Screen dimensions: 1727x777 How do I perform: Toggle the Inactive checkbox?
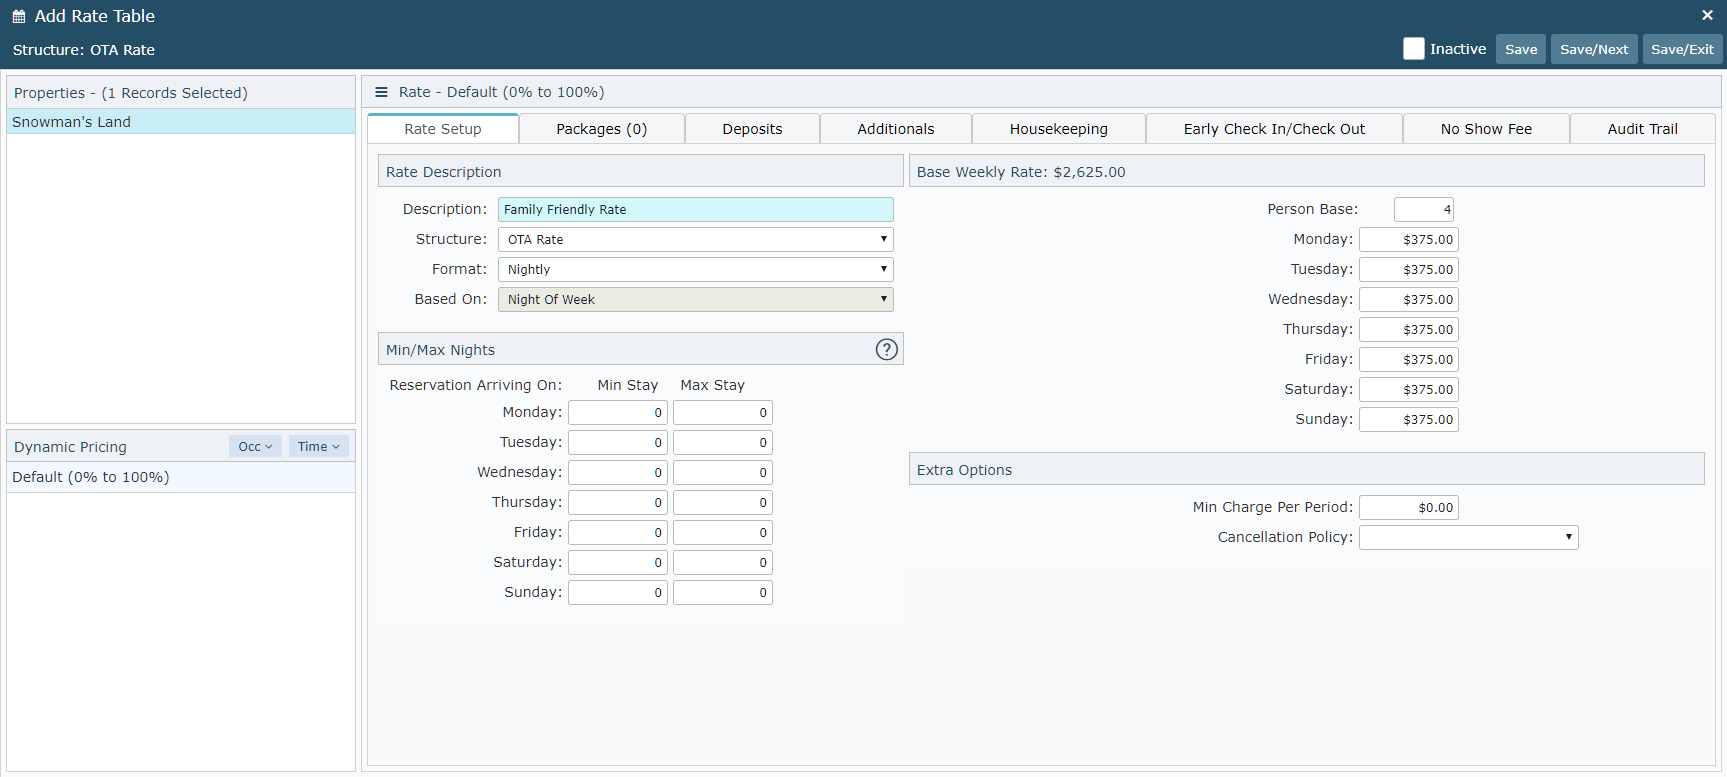pyautogui.click(x=1413, y=49)
